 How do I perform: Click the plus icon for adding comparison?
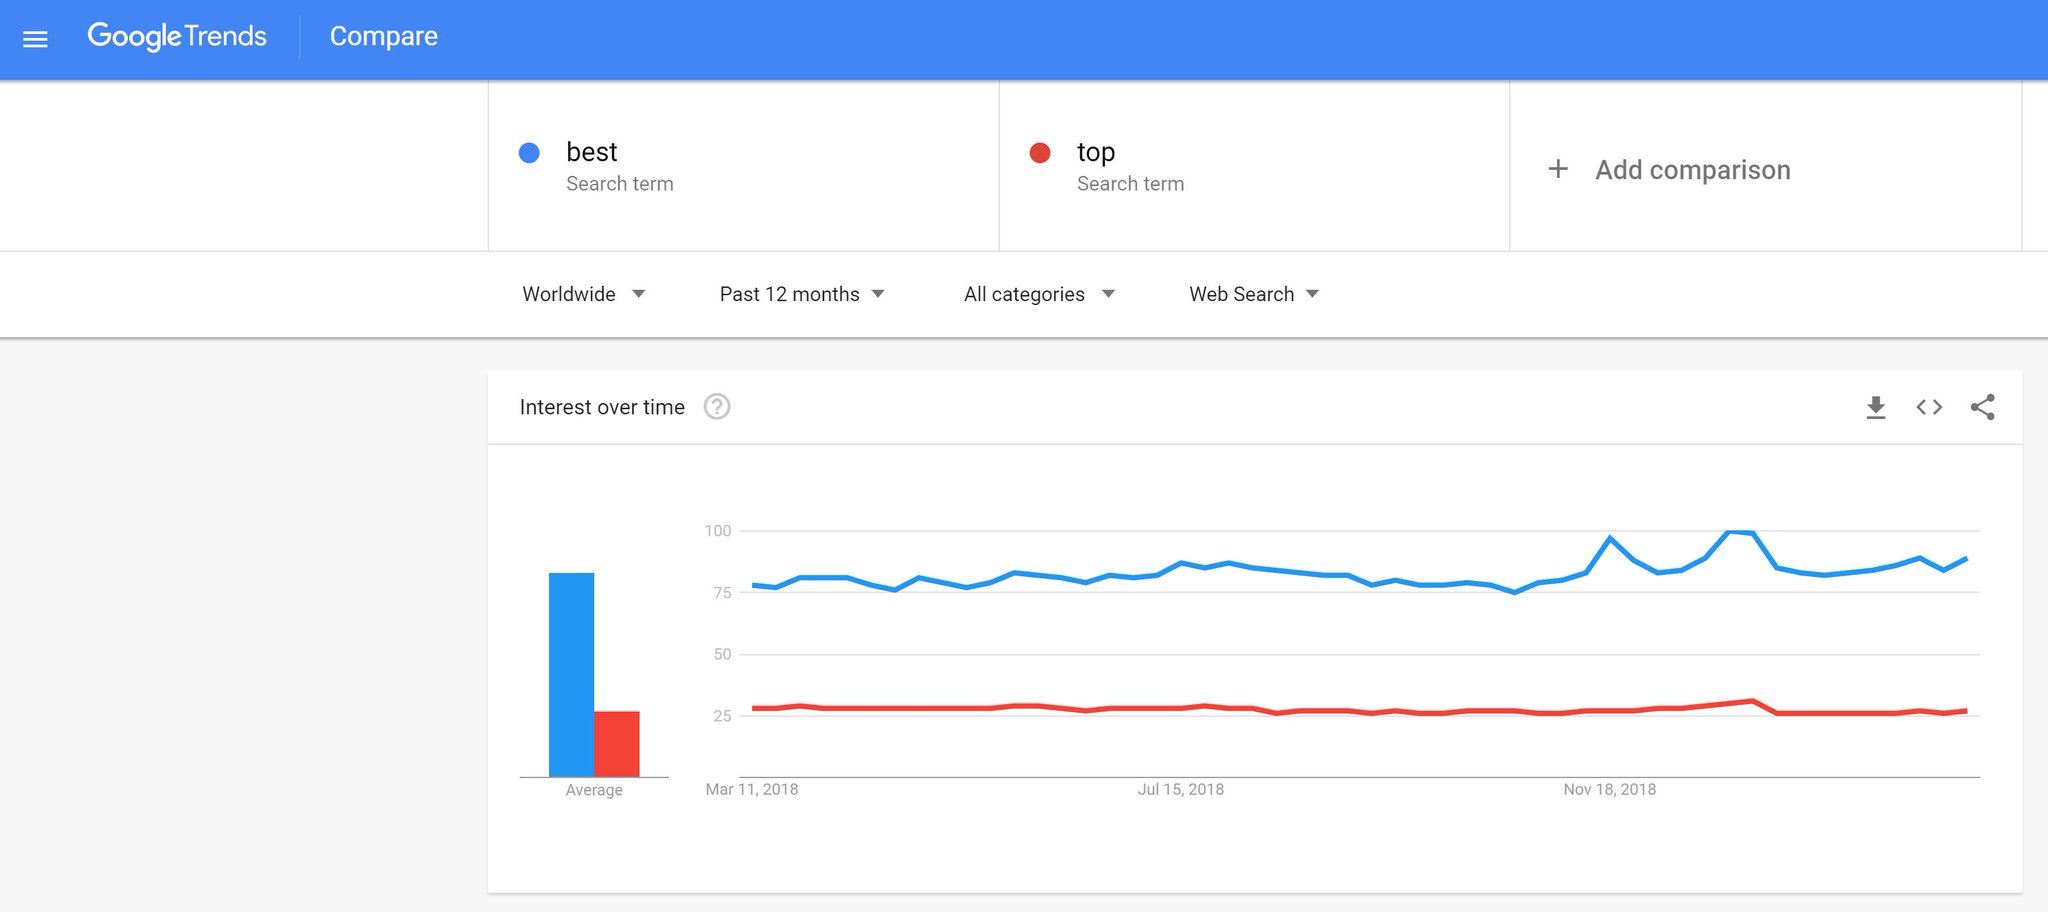[1558, 169]
